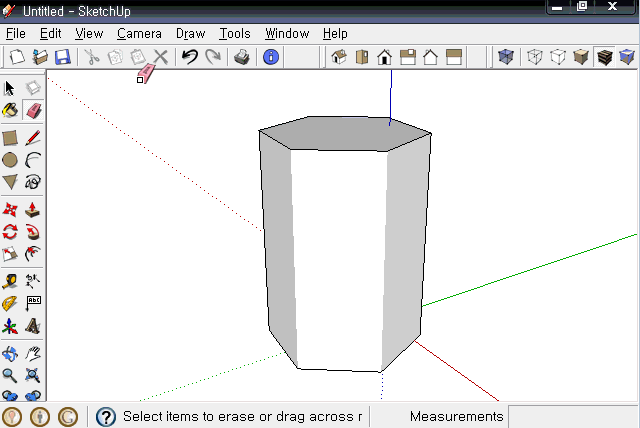Enable Shaded with Textures style
The image size is (640, 428).
coord(604,57)
